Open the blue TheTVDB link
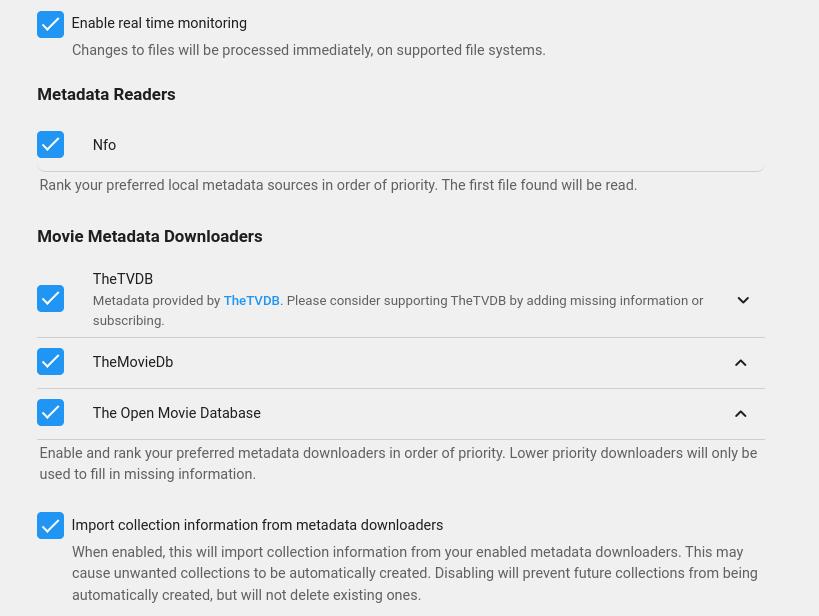819x616 pixels. click(x=251, y=301)
